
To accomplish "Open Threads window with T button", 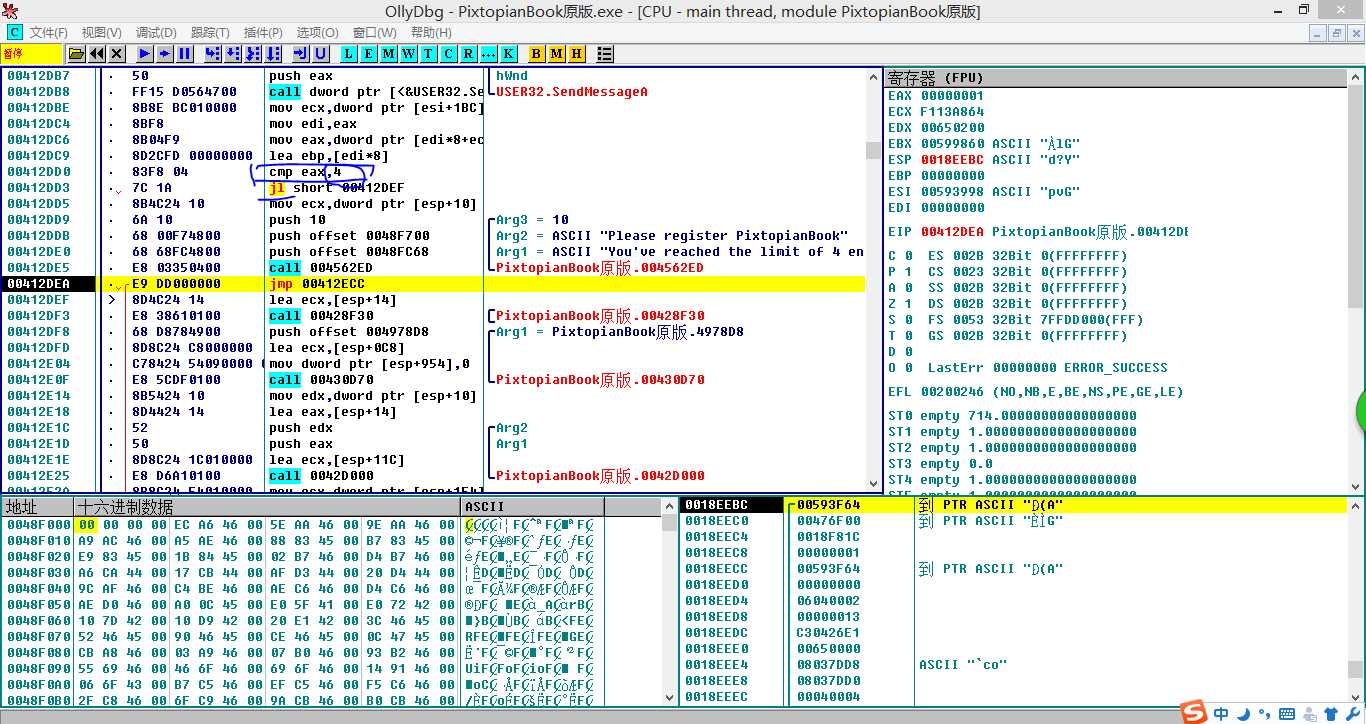I will pyautogui.click(x=429, y=54).
